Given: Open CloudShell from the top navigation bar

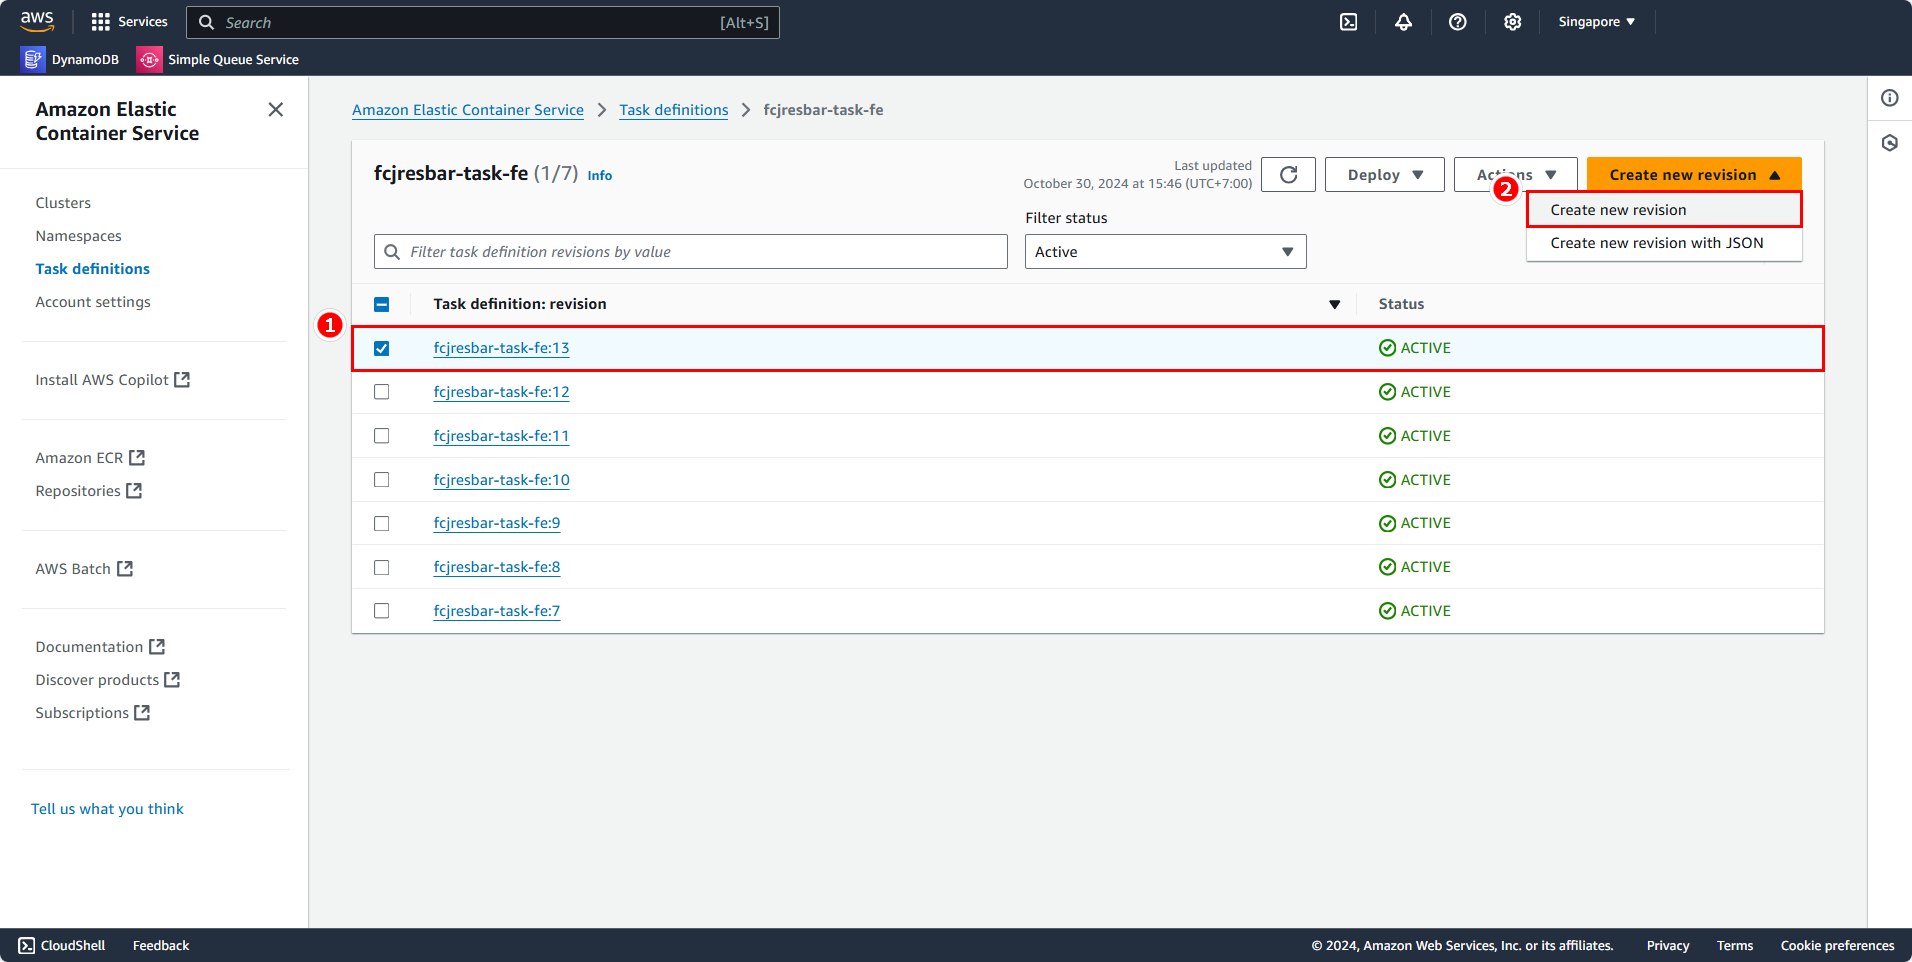Looking at the screenshot, I should pyautogui.click(x=1349, y=22).
